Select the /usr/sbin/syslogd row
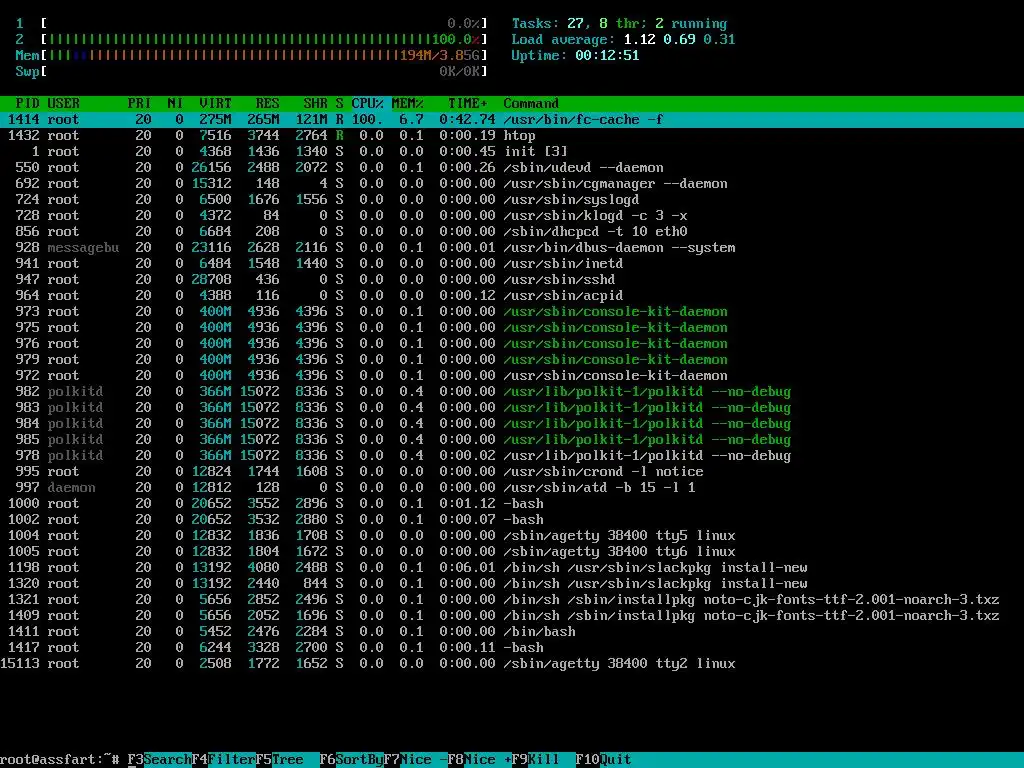The height and width of the screenshot is (768, 1024). click(512, 199)
